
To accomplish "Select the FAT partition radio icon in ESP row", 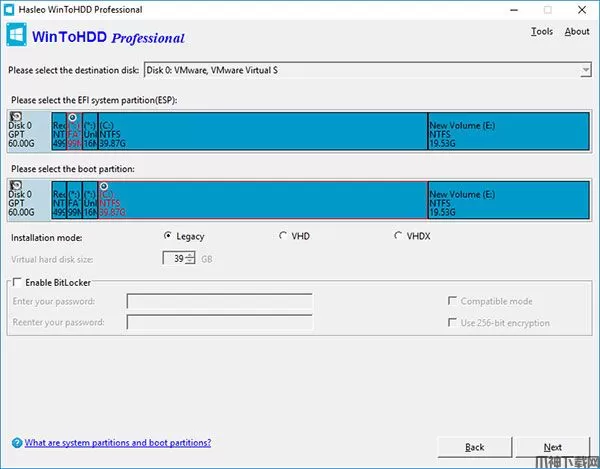I will pos(72,117).
